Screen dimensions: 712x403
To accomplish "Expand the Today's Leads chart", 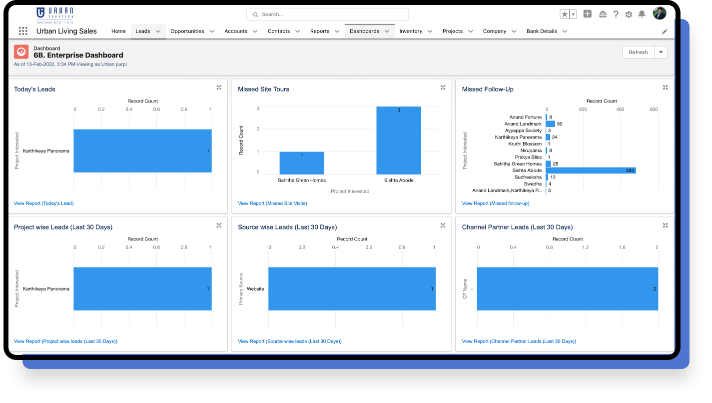I will (x=219, y=88).
